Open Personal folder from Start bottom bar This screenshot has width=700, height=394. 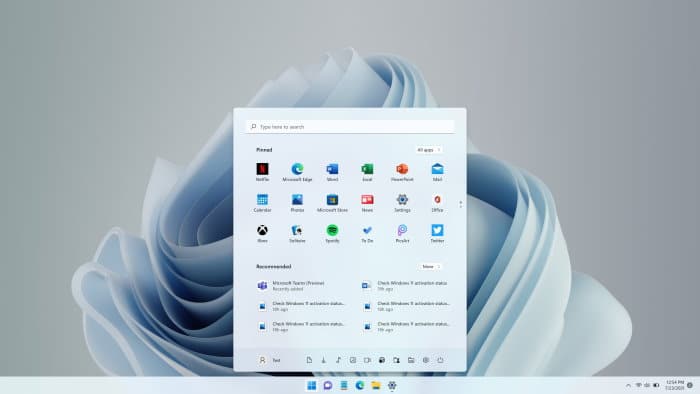[396, 360]
